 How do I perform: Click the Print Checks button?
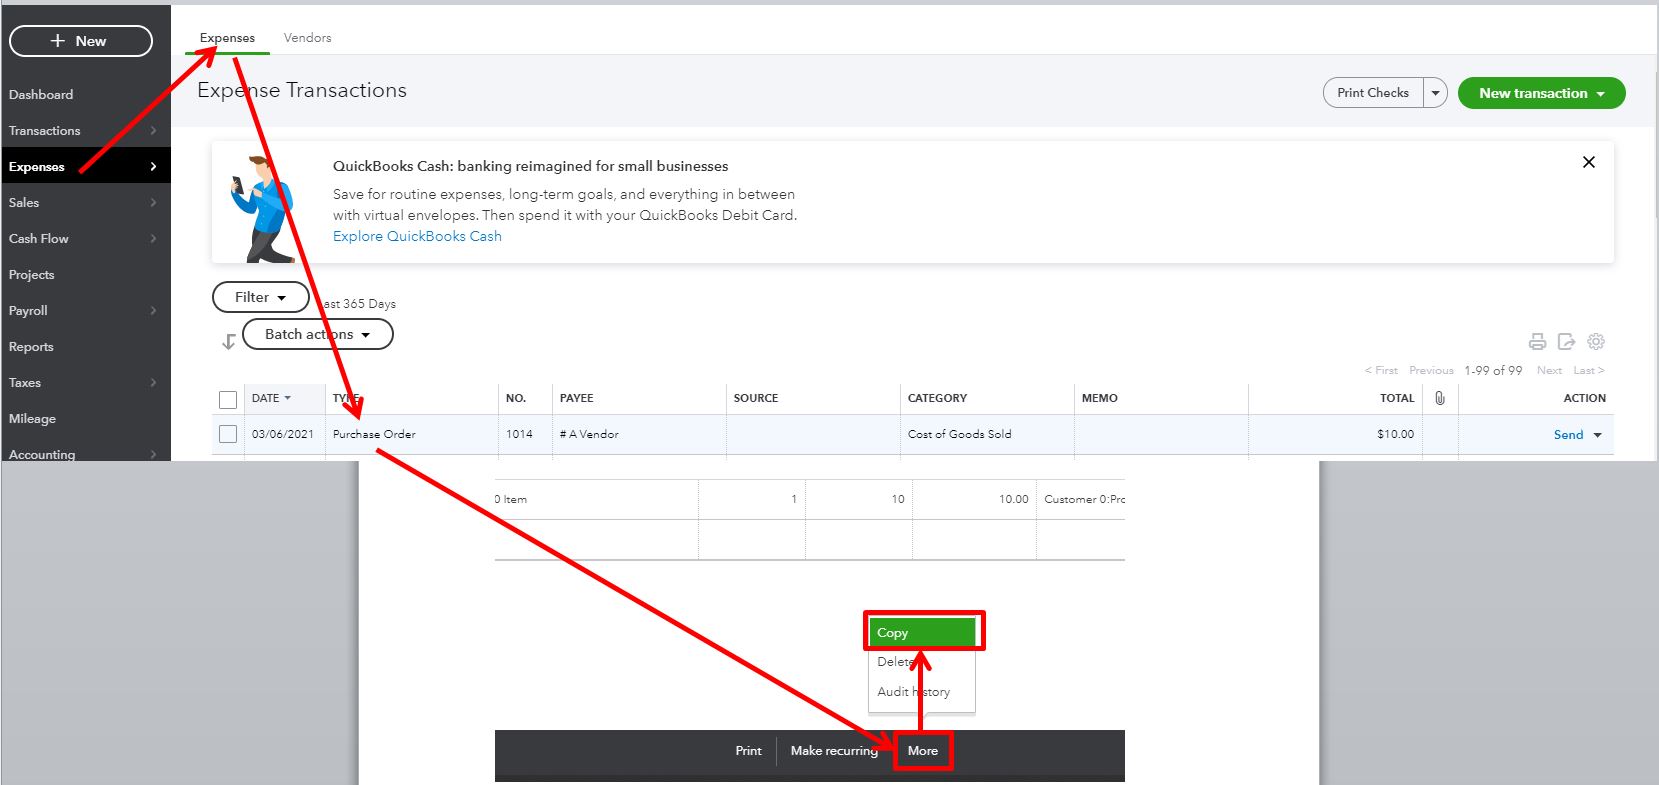pos(1373,93)
